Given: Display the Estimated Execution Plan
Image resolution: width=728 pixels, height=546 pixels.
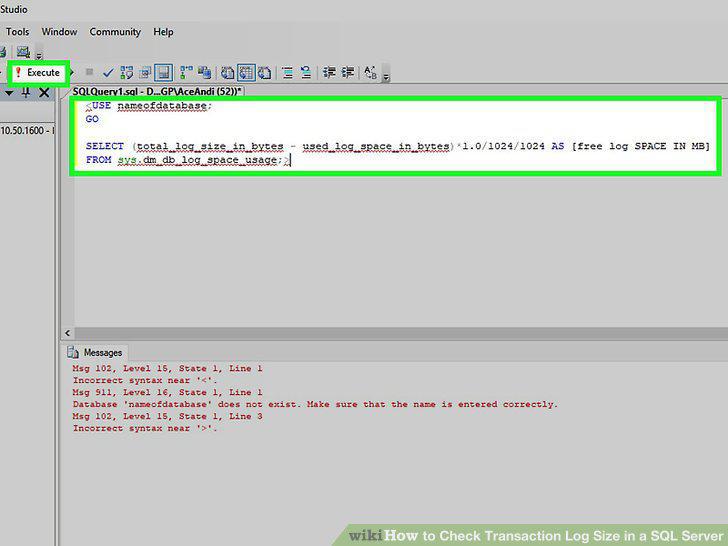Looking at the screenshot, I should pyautogui.click(x=127, y=73).
